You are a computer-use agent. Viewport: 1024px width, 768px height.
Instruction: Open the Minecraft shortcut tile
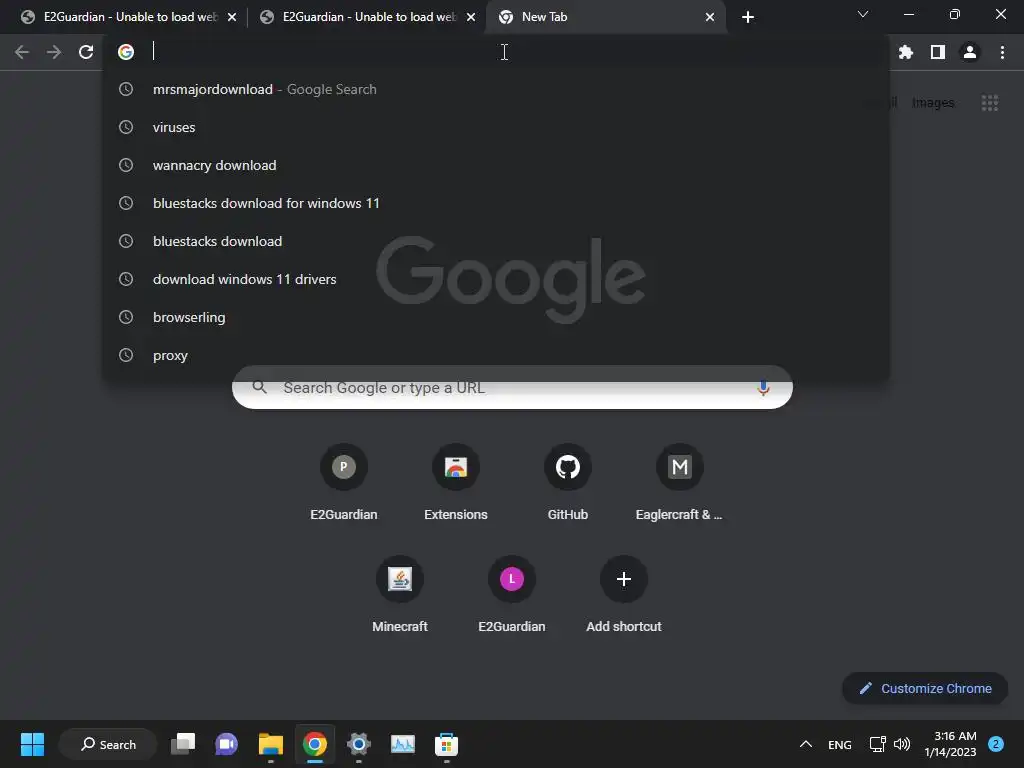(400, 596)
